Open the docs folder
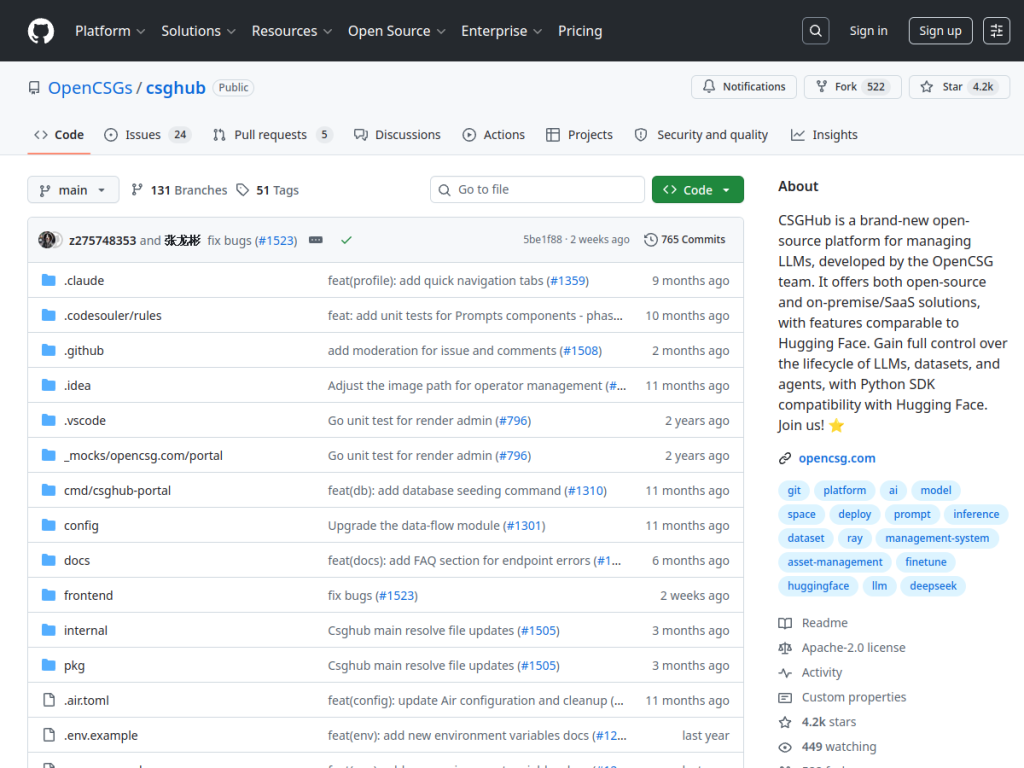 point(76,560)
